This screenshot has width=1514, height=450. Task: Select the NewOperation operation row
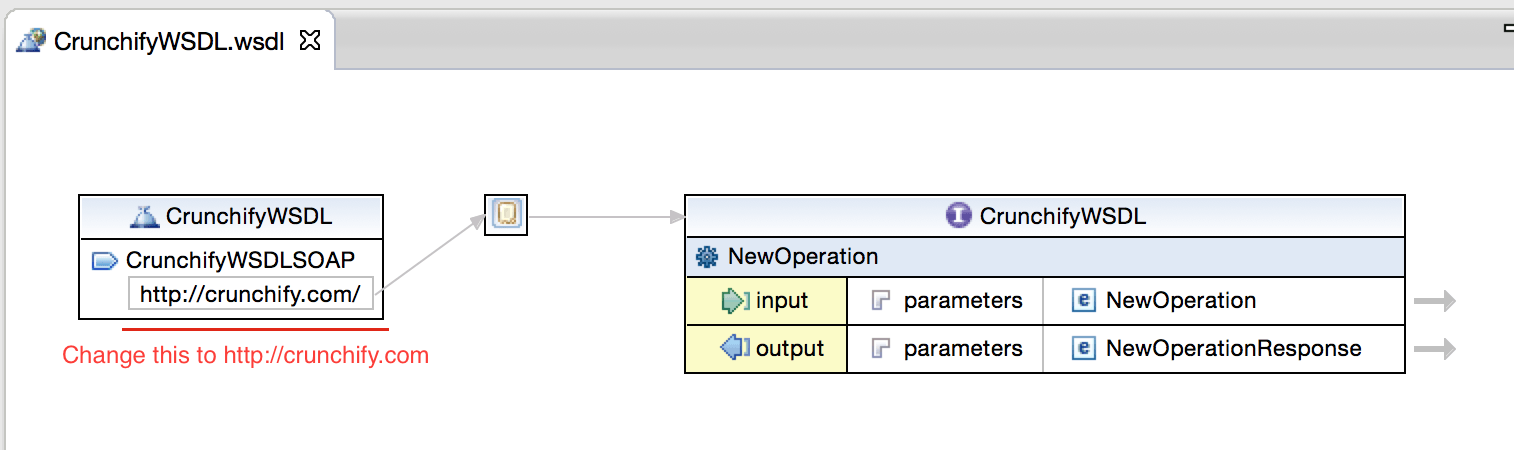point(1045,257)
